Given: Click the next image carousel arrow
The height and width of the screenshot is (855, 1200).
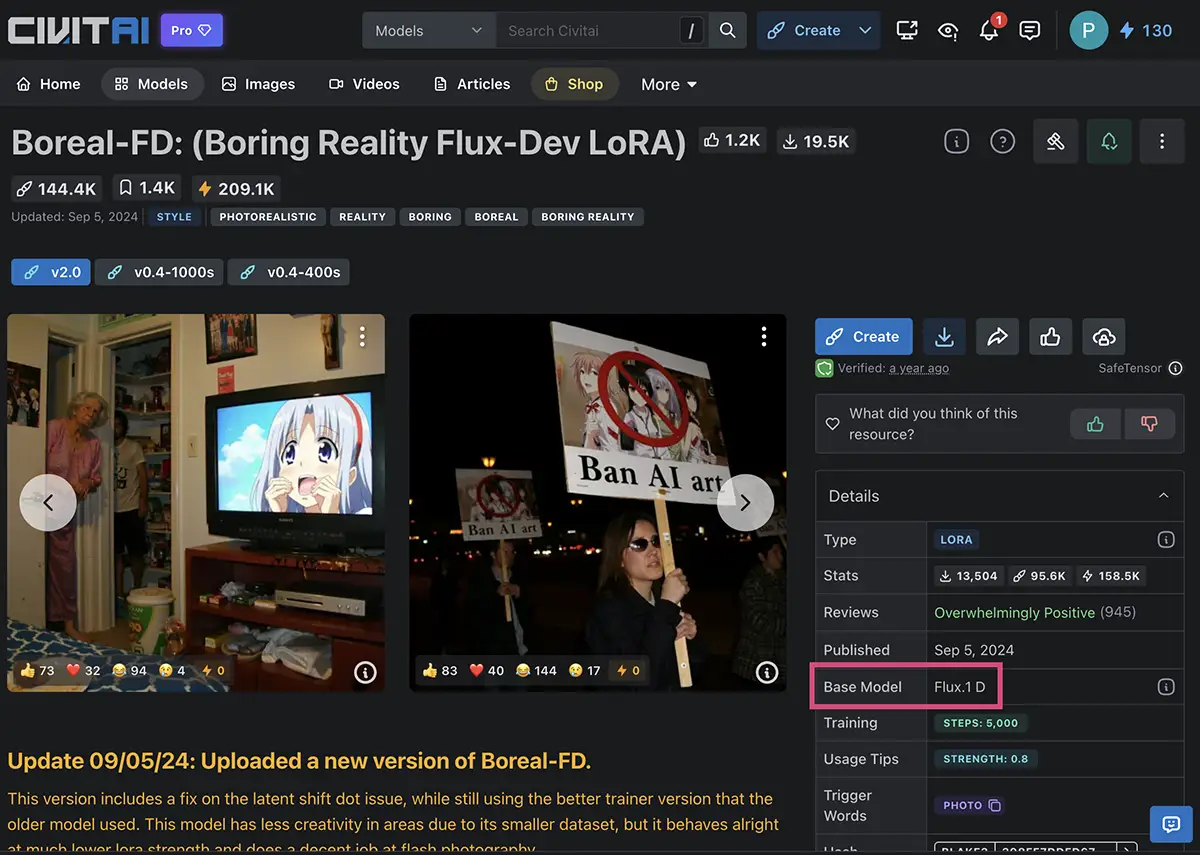Looking at the screenshot, I should (x=745, y=502).
